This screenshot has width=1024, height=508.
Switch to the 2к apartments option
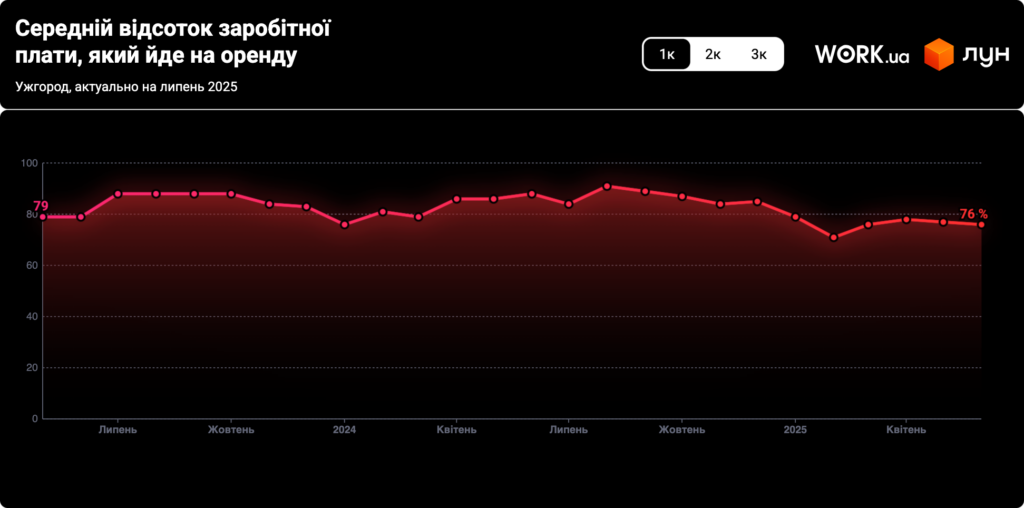click(712, 54)
